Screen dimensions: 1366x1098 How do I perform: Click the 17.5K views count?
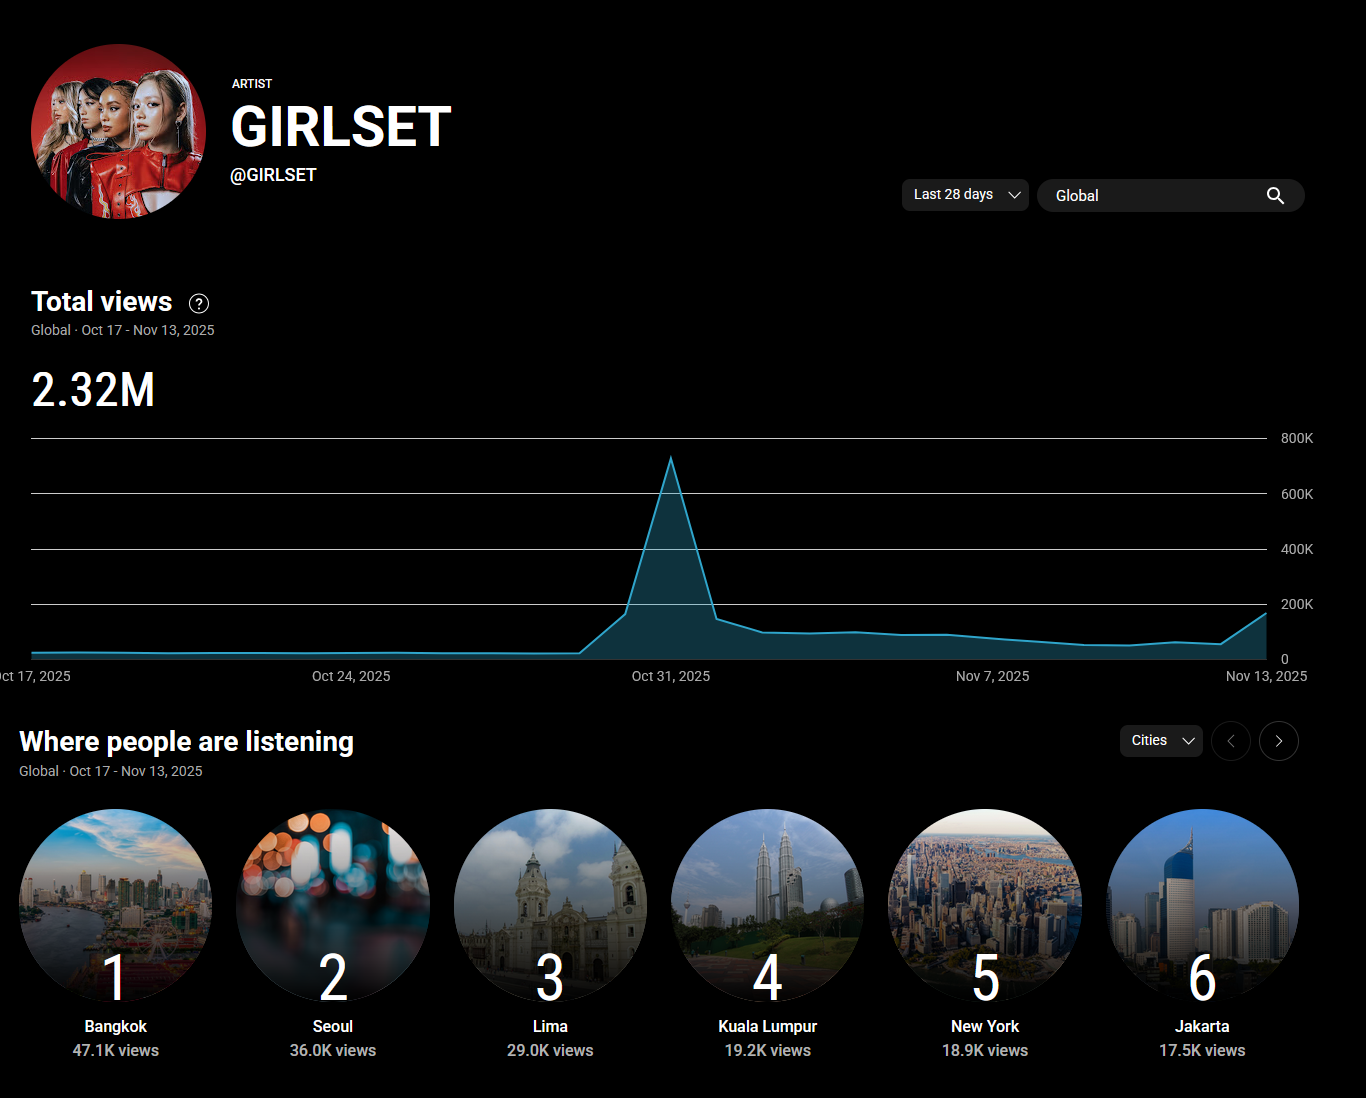1202,1050
